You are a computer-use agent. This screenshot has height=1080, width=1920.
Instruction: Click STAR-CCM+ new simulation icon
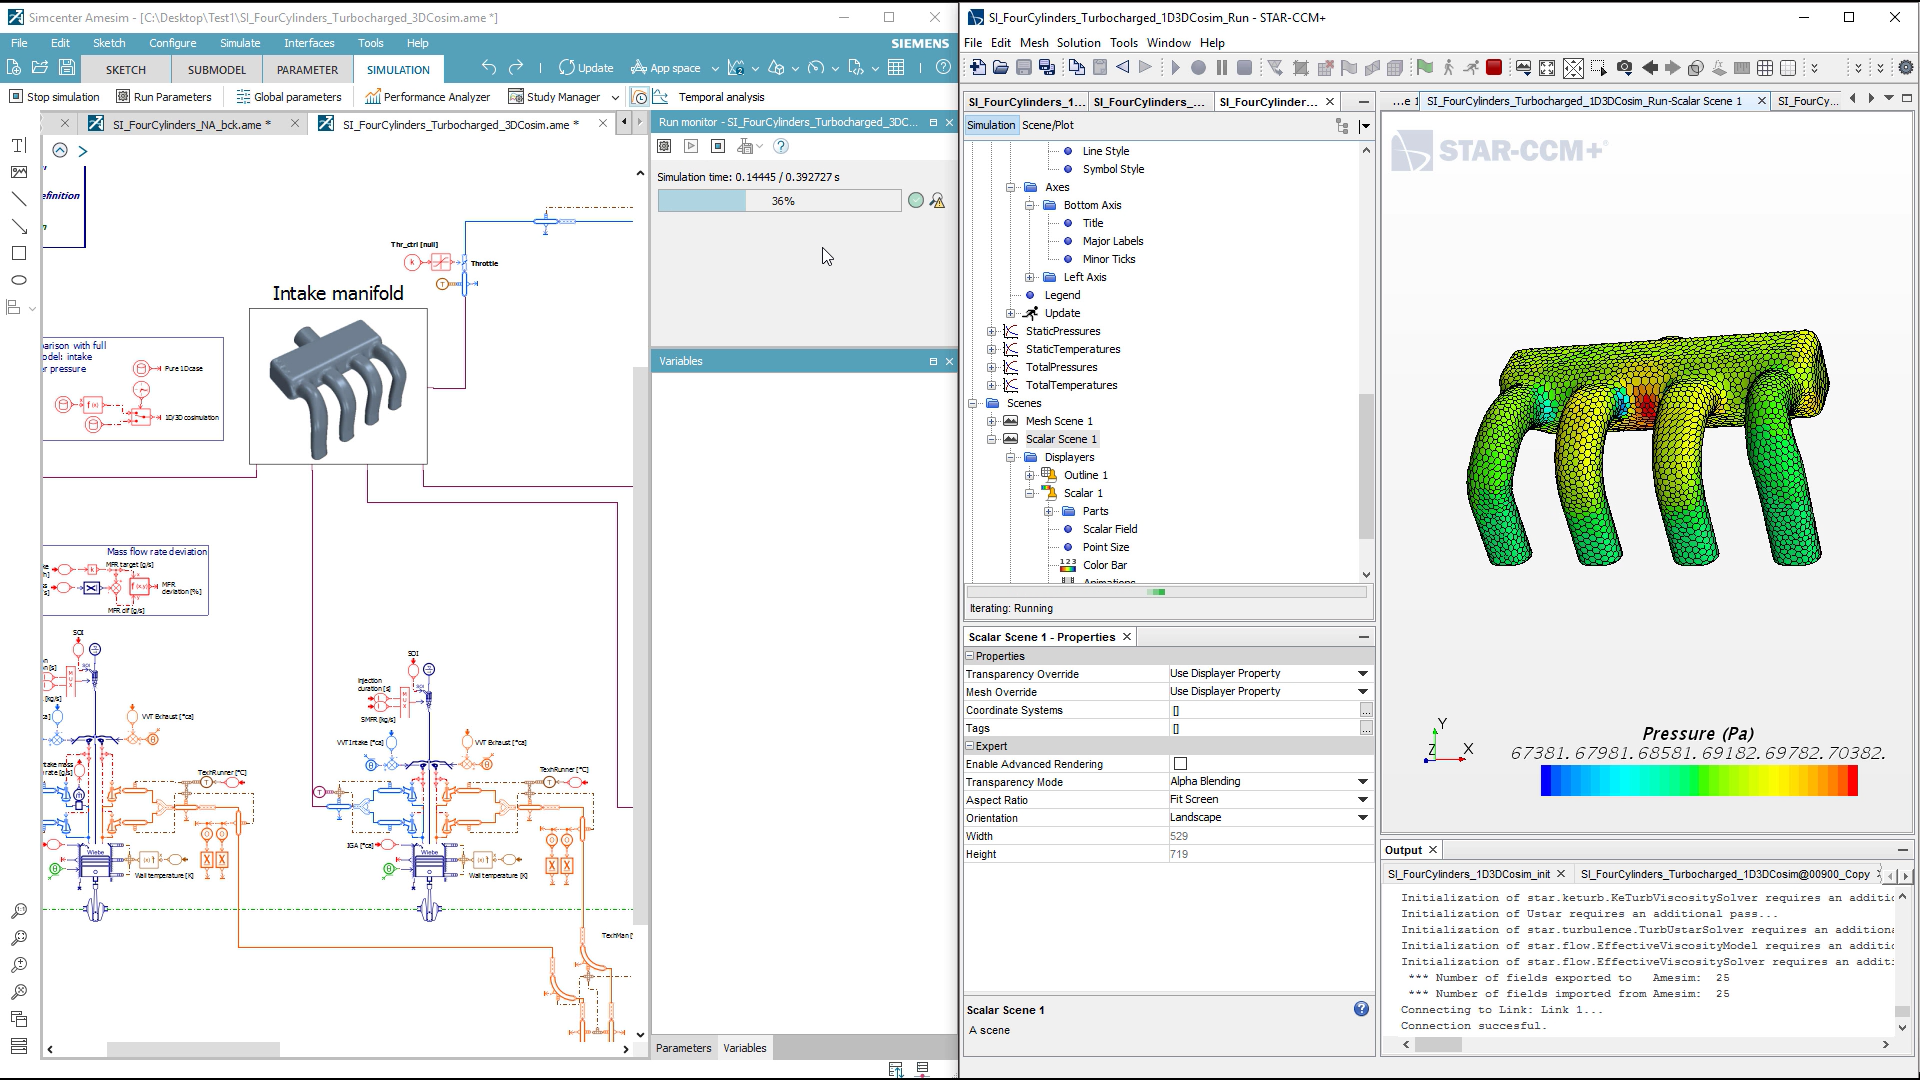(977, 68)
